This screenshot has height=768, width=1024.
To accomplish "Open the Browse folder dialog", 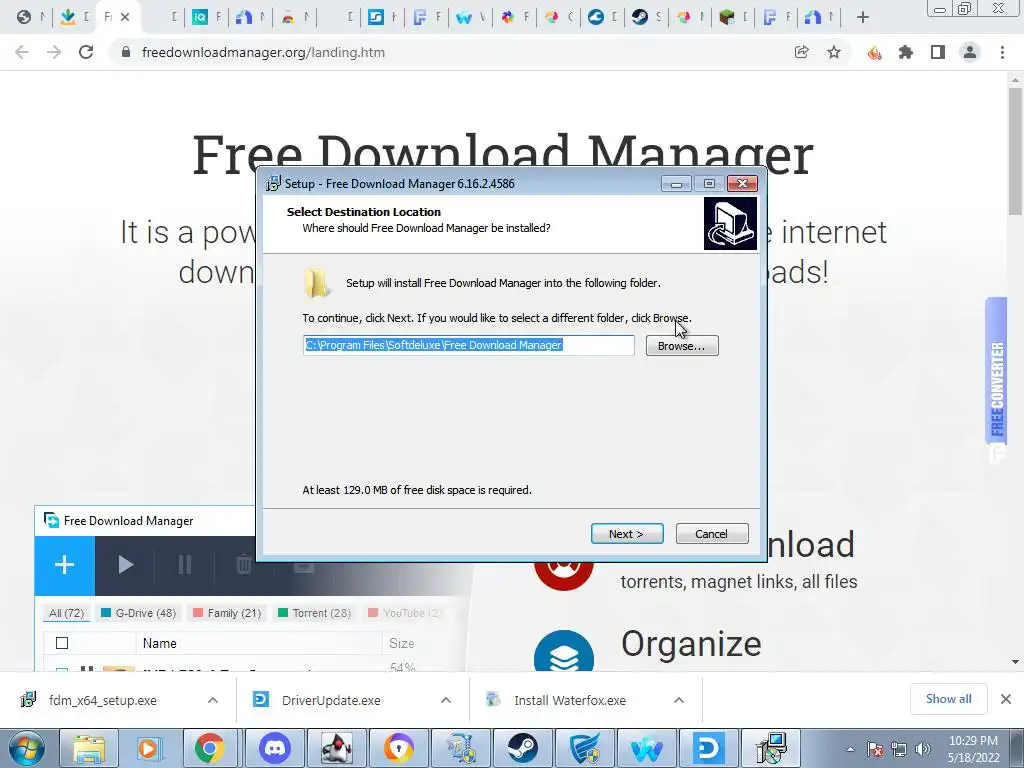I will [682, 345].
